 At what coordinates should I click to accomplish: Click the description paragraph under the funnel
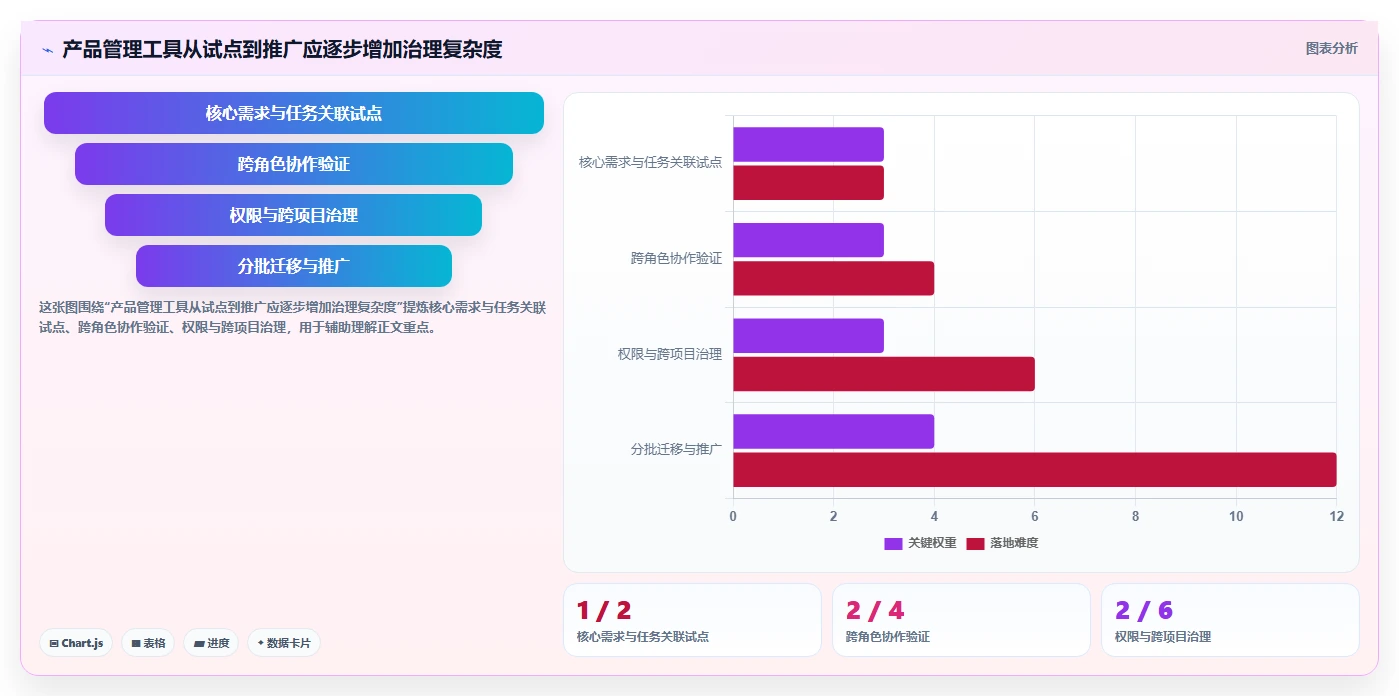pyautogui.click(x=292, y=317)
